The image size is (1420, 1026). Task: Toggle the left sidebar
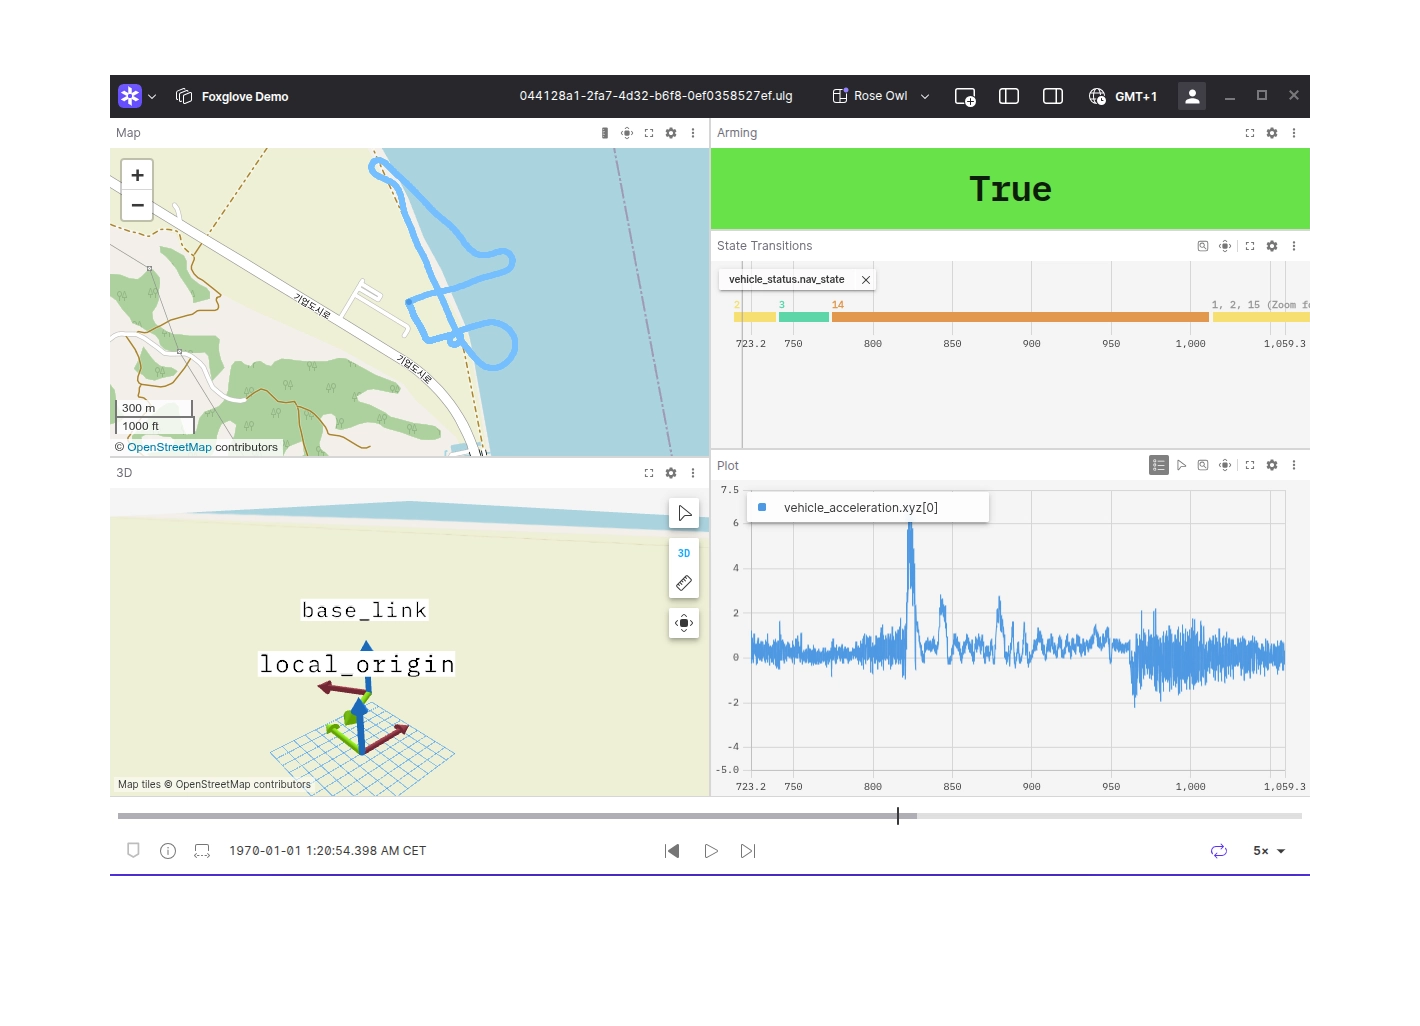1009,97
